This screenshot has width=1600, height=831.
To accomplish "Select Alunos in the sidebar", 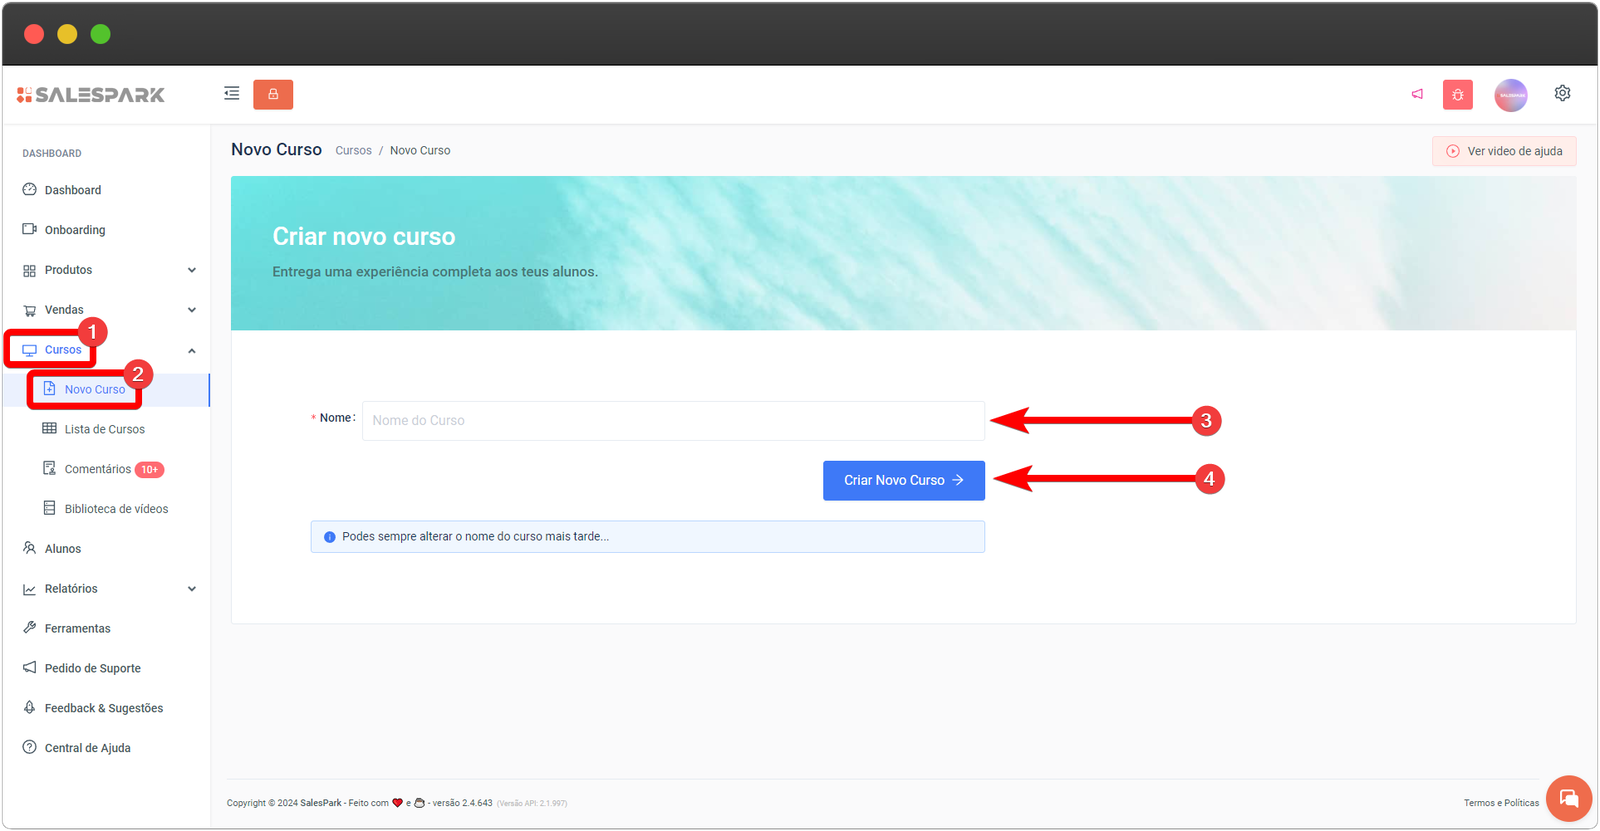I will 62,549.
